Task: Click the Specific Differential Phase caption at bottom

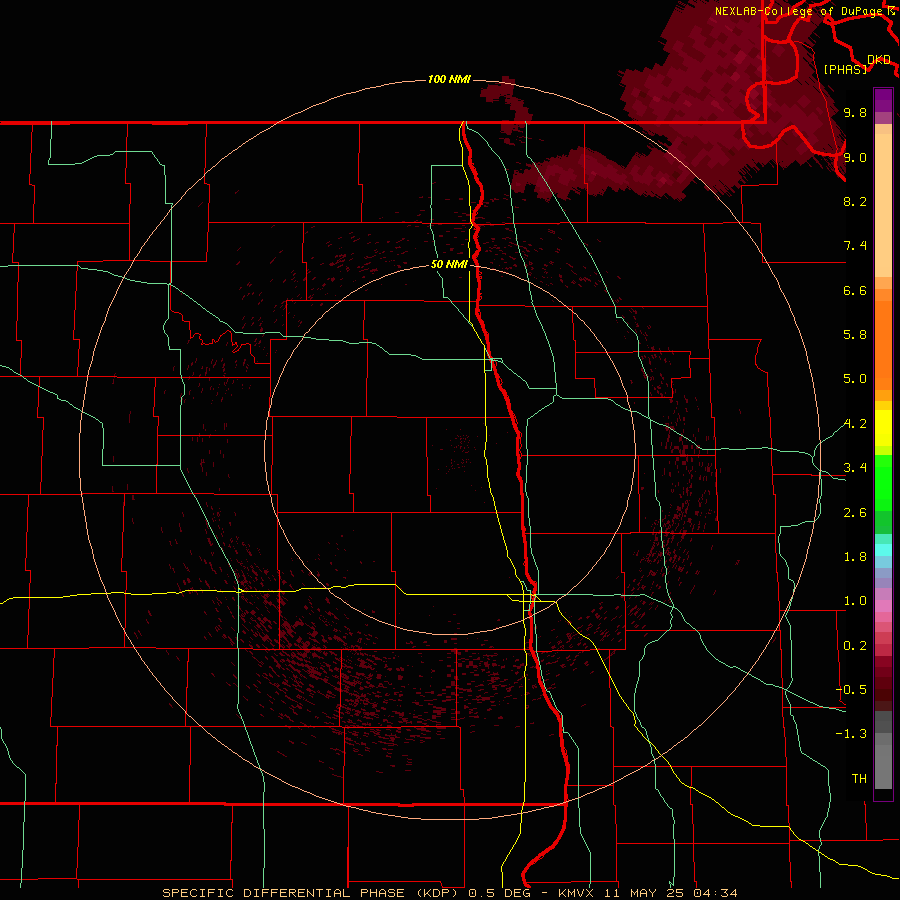Action: [449, 893]
